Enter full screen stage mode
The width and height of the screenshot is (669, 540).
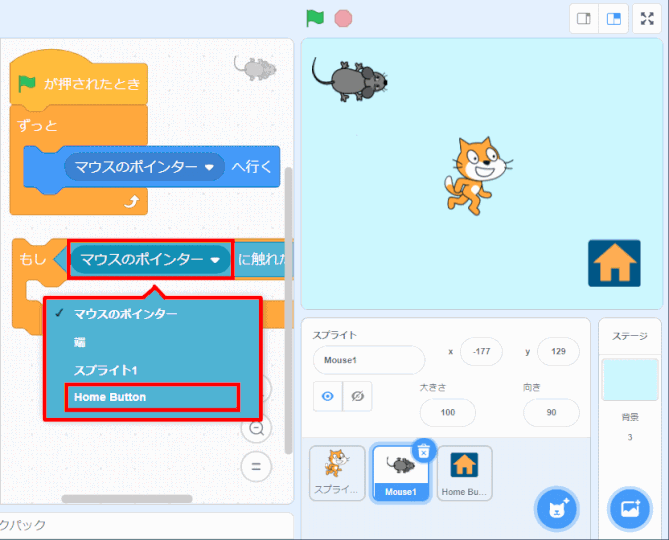pyautogui.click(x=647, y=18)
